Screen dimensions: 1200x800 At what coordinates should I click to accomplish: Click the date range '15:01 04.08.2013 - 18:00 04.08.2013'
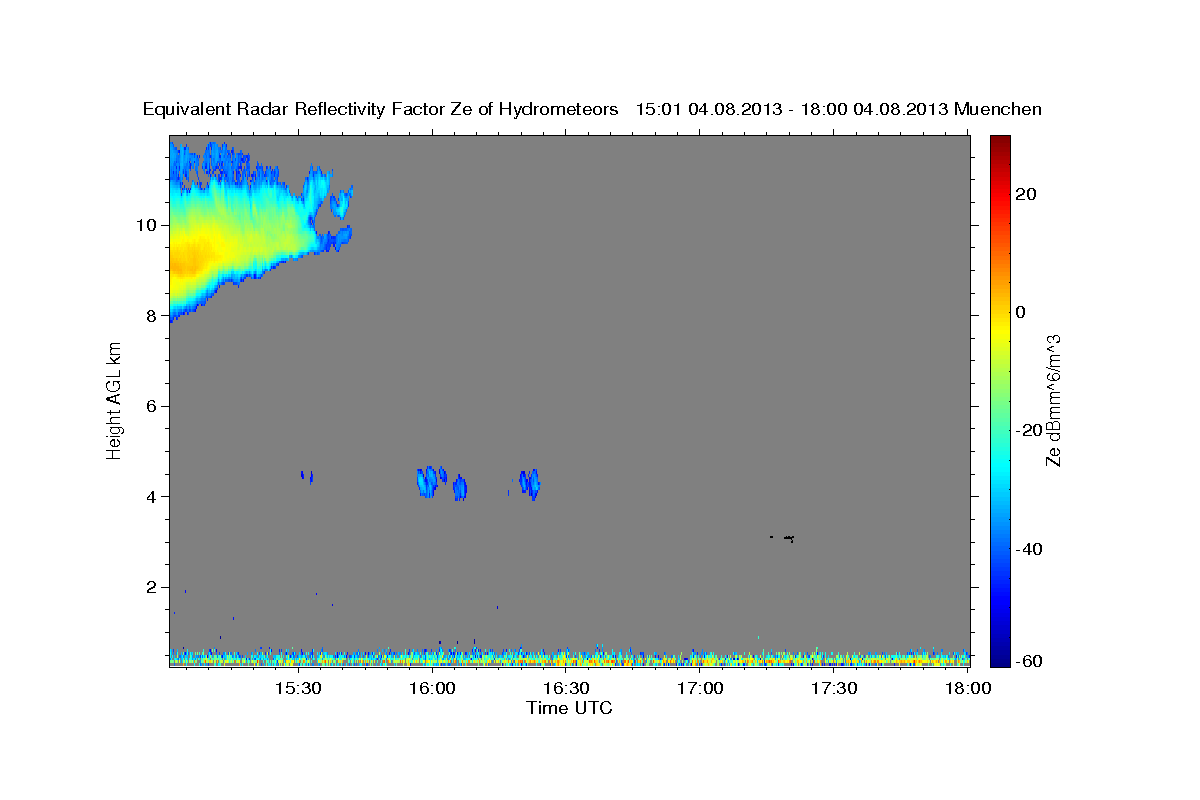792,110
